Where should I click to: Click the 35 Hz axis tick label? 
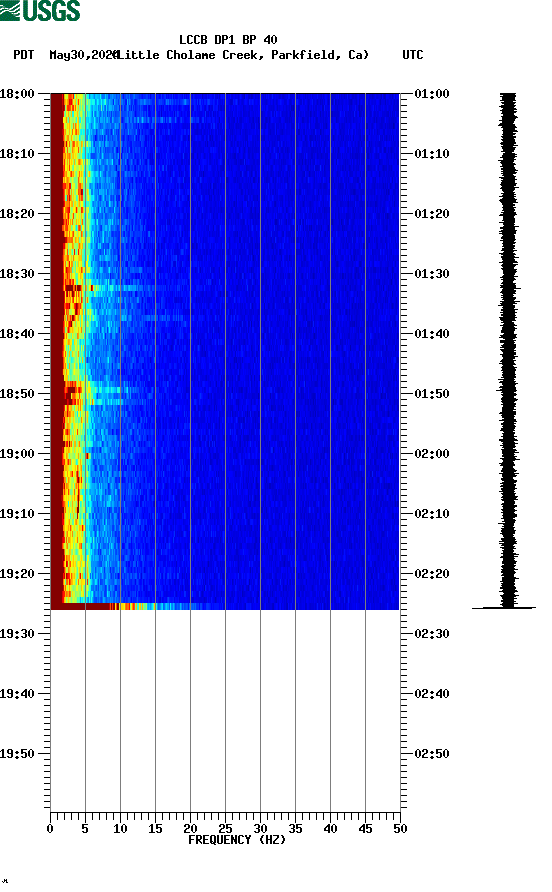295,829
